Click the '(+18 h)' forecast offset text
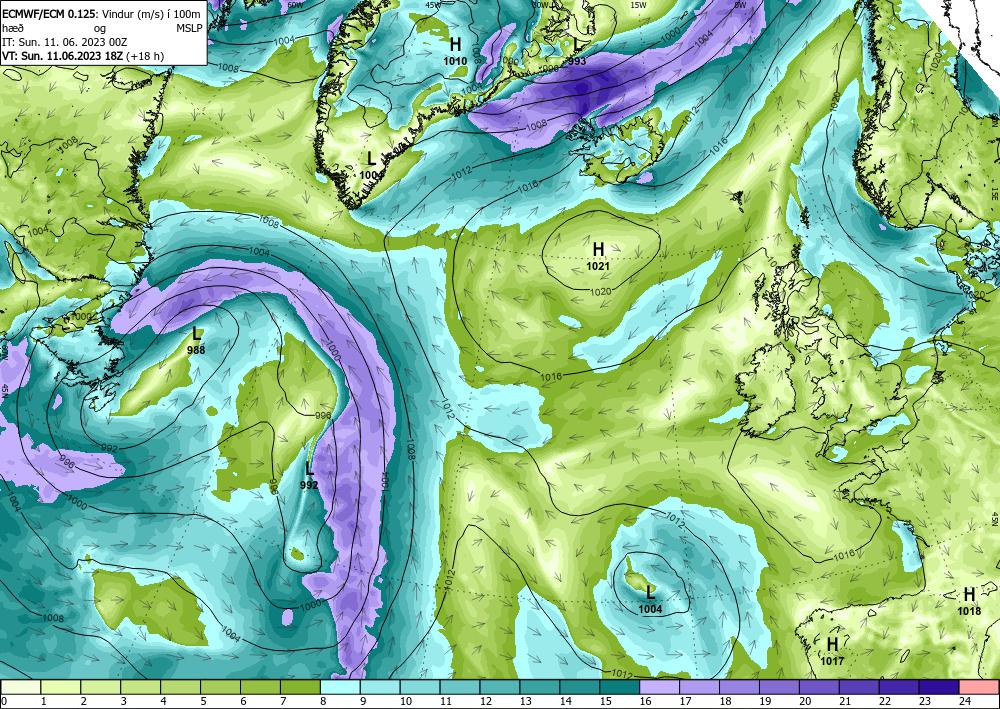The width and height of the screenshot is (1000, 709). tap(145, 56)
